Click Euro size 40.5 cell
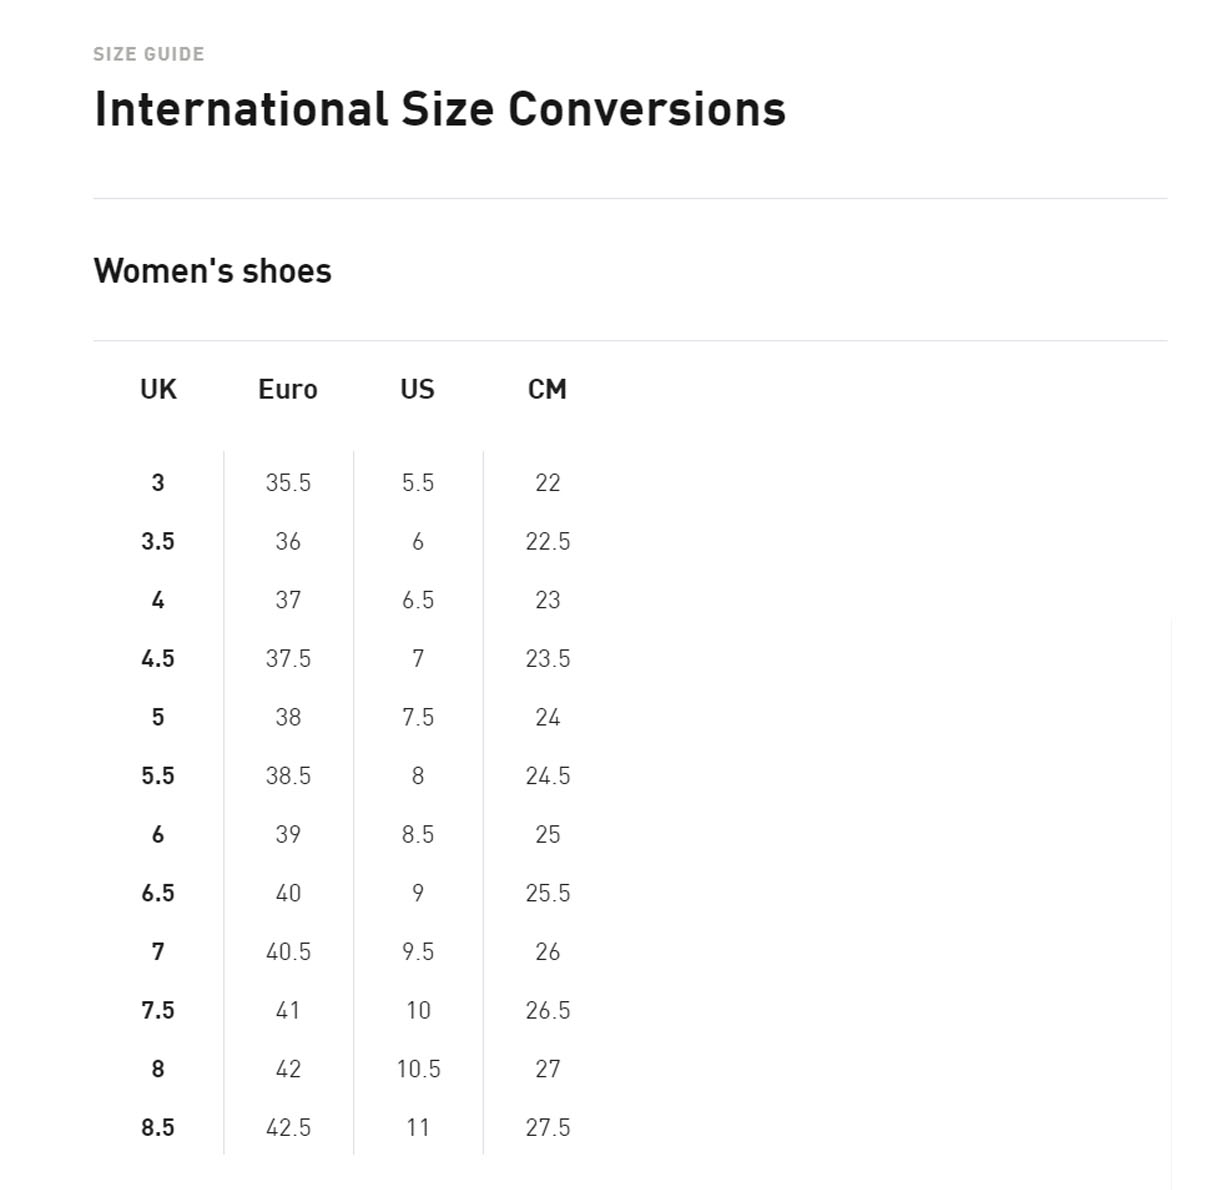Viewport: 1212px width, 1190px height. pos(288,952)
